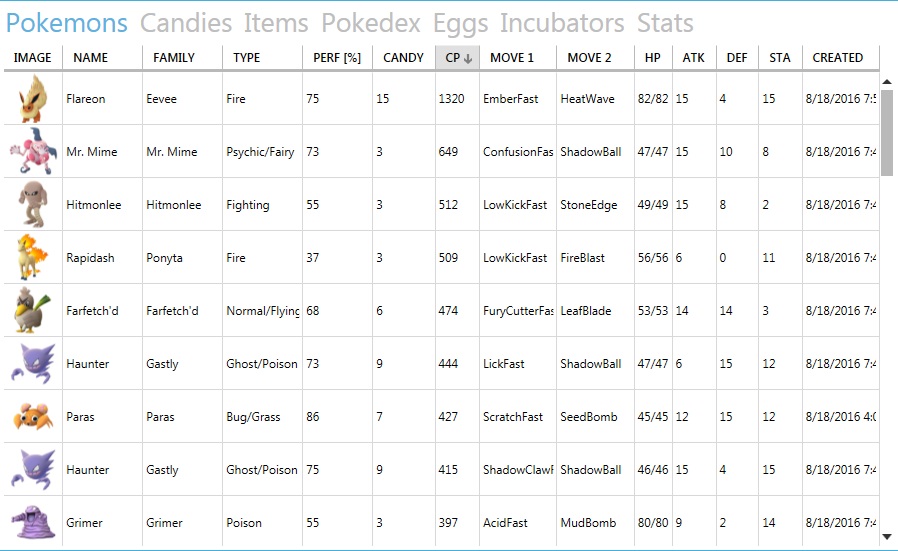Click the Hitmonlee Pokemon icon
This screenshot has height=551, width=898.
click(33, 204)
